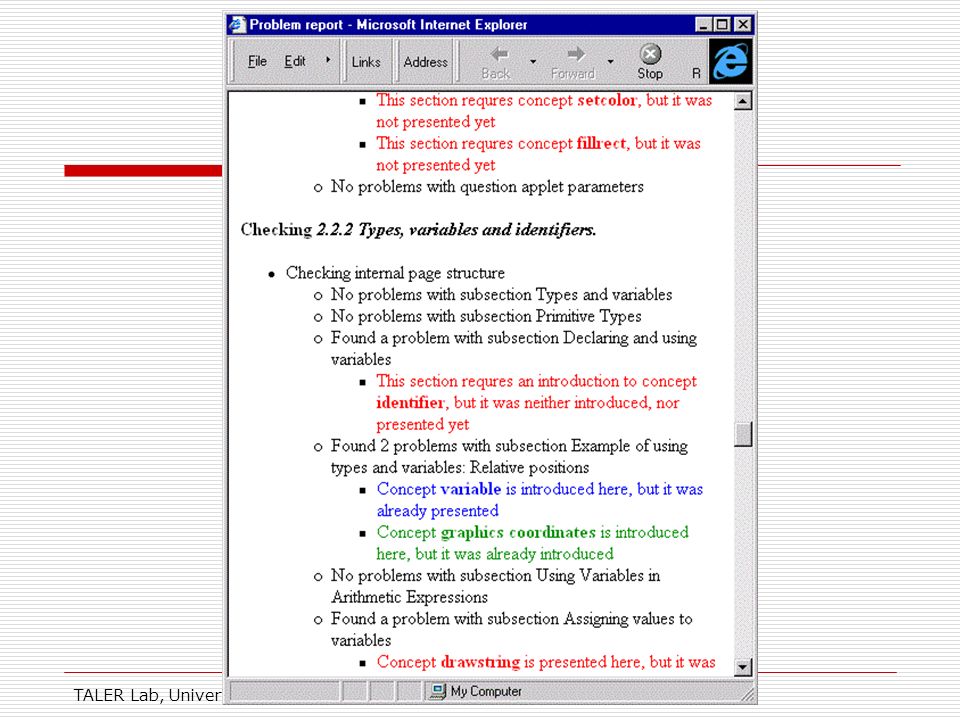
Task: Click the bold blue word variable
Action: (470, 489)
